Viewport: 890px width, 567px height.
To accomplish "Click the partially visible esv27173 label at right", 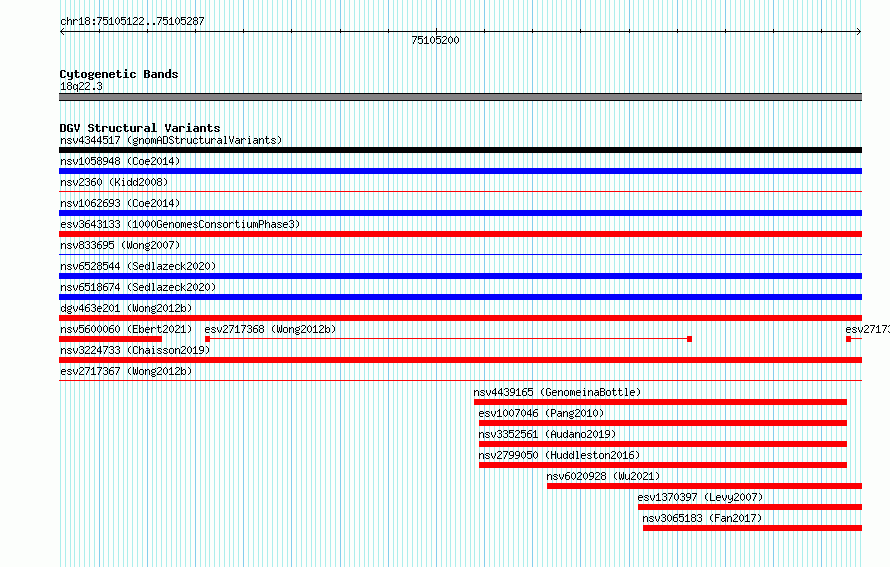I will [x=867, y=329].
